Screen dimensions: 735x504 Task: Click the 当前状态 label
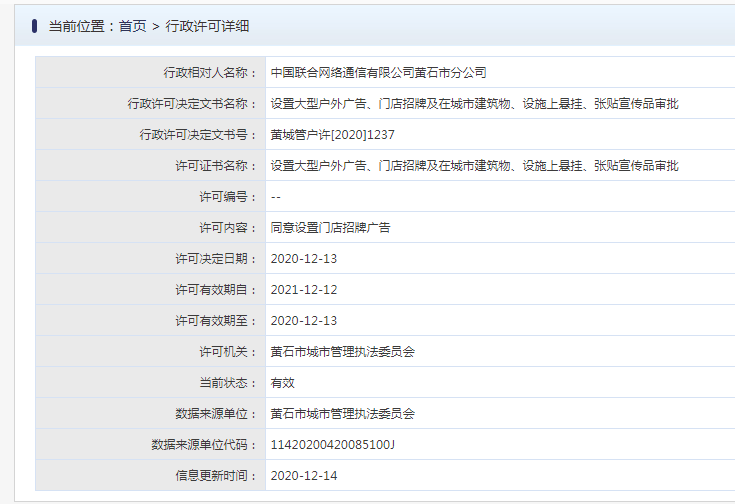pos(228,383)
